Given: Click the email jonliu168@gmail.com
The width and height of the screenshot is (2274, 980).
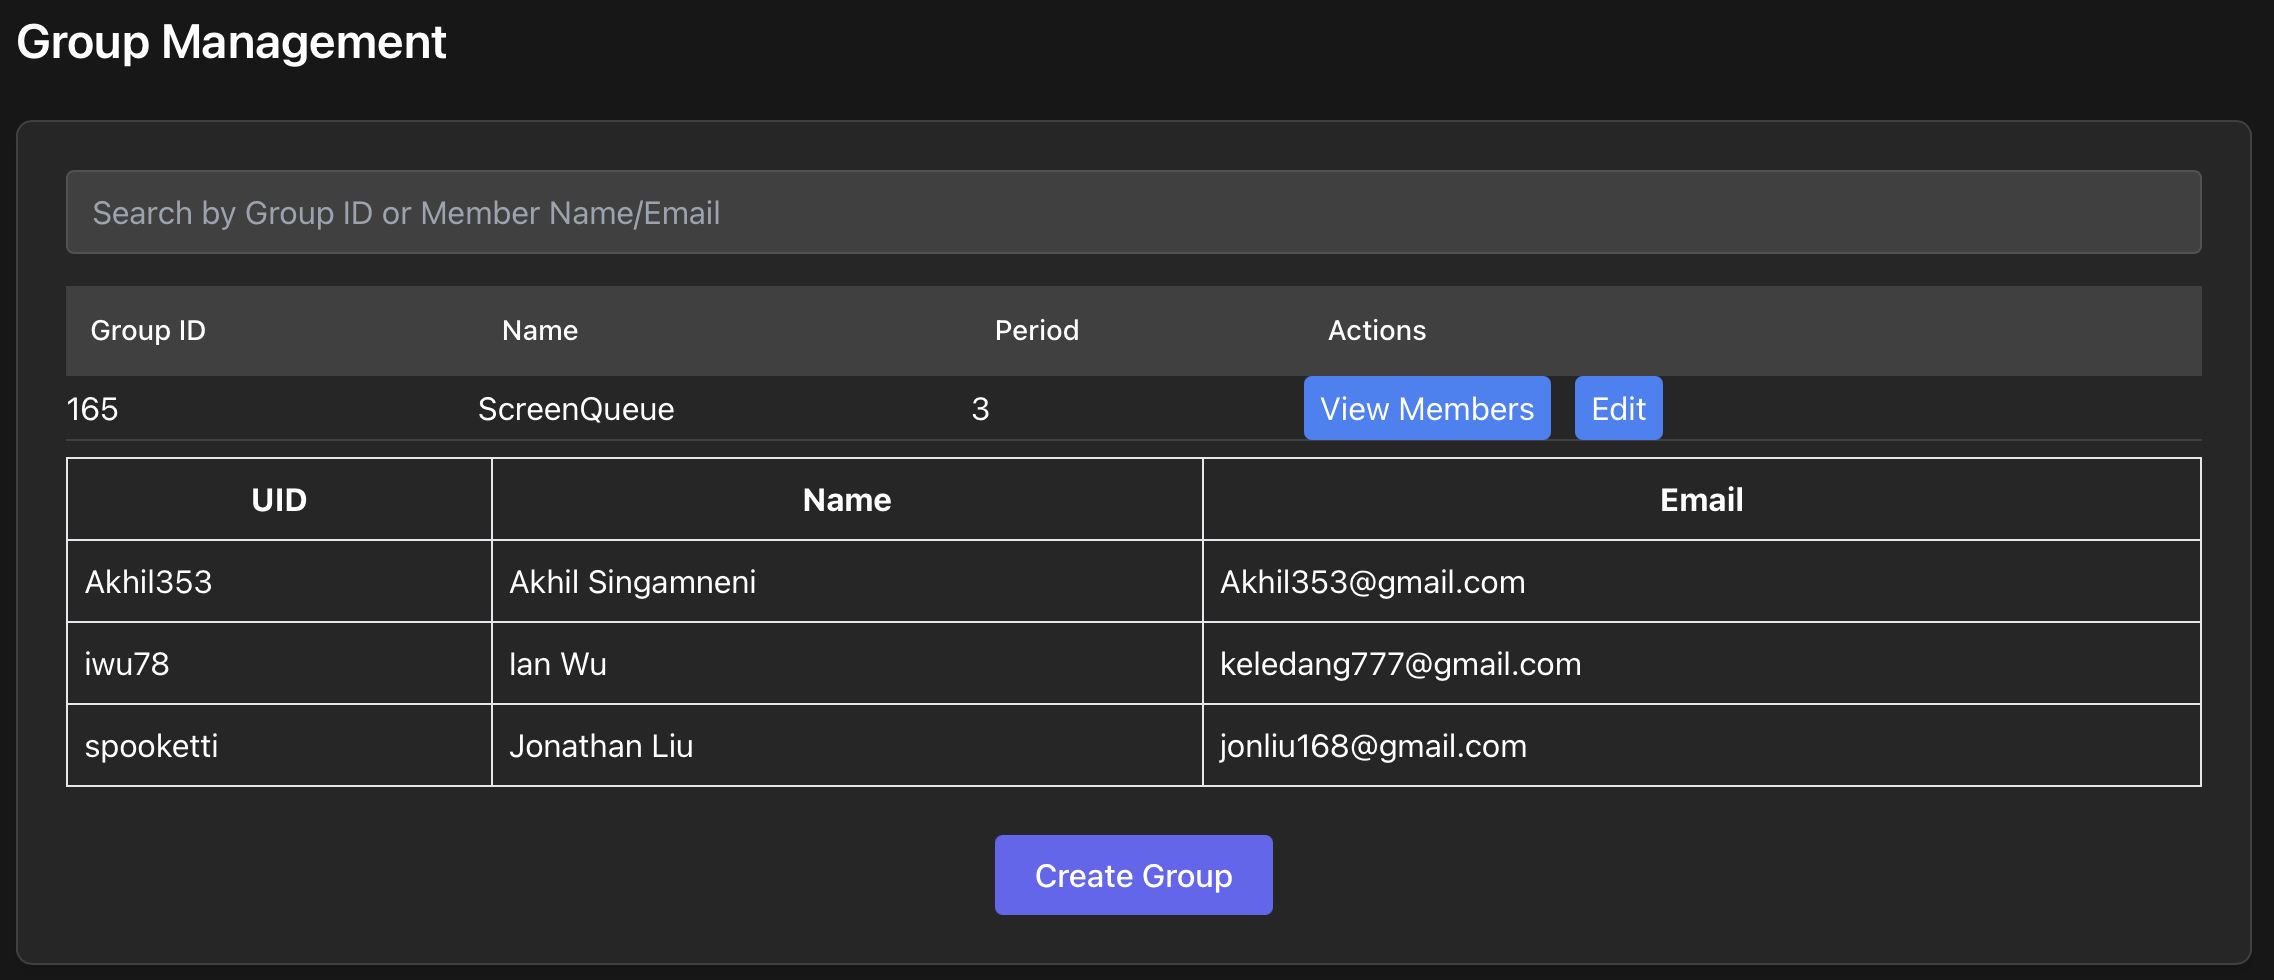Looking at the screenshot, I should click(x=1373, y=745).
